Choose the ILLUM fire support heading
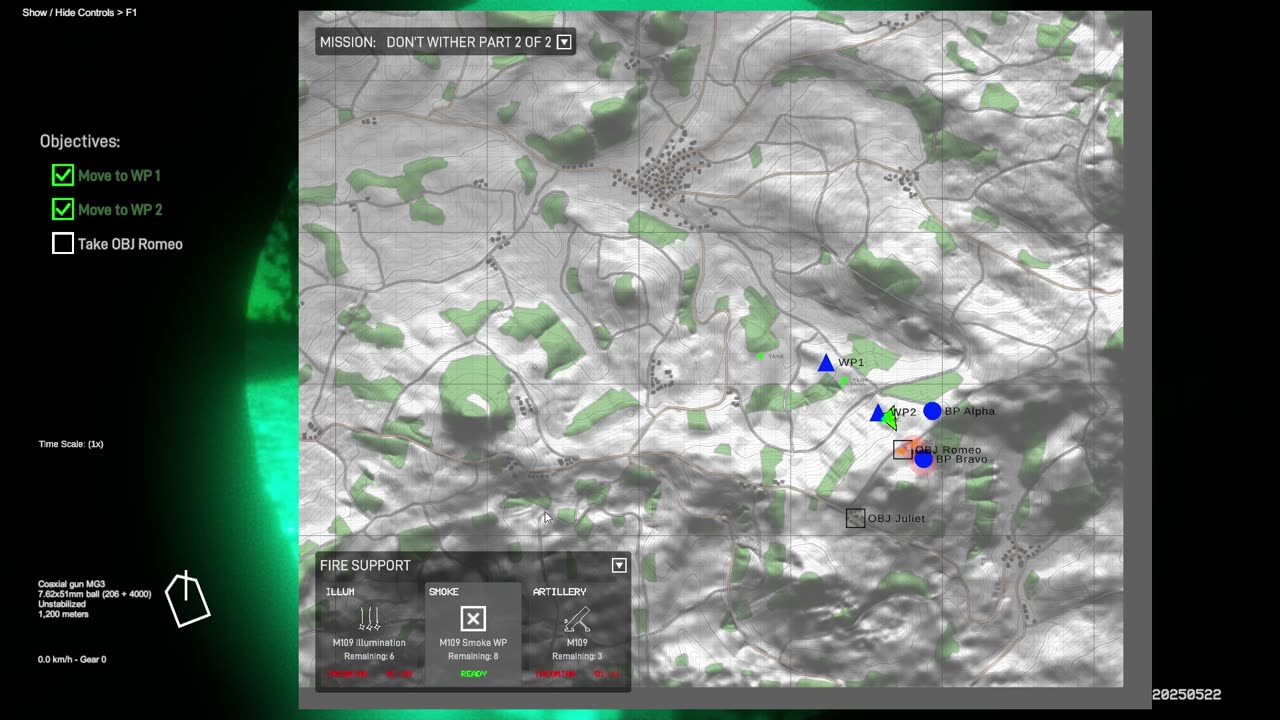 click(340, 592)
